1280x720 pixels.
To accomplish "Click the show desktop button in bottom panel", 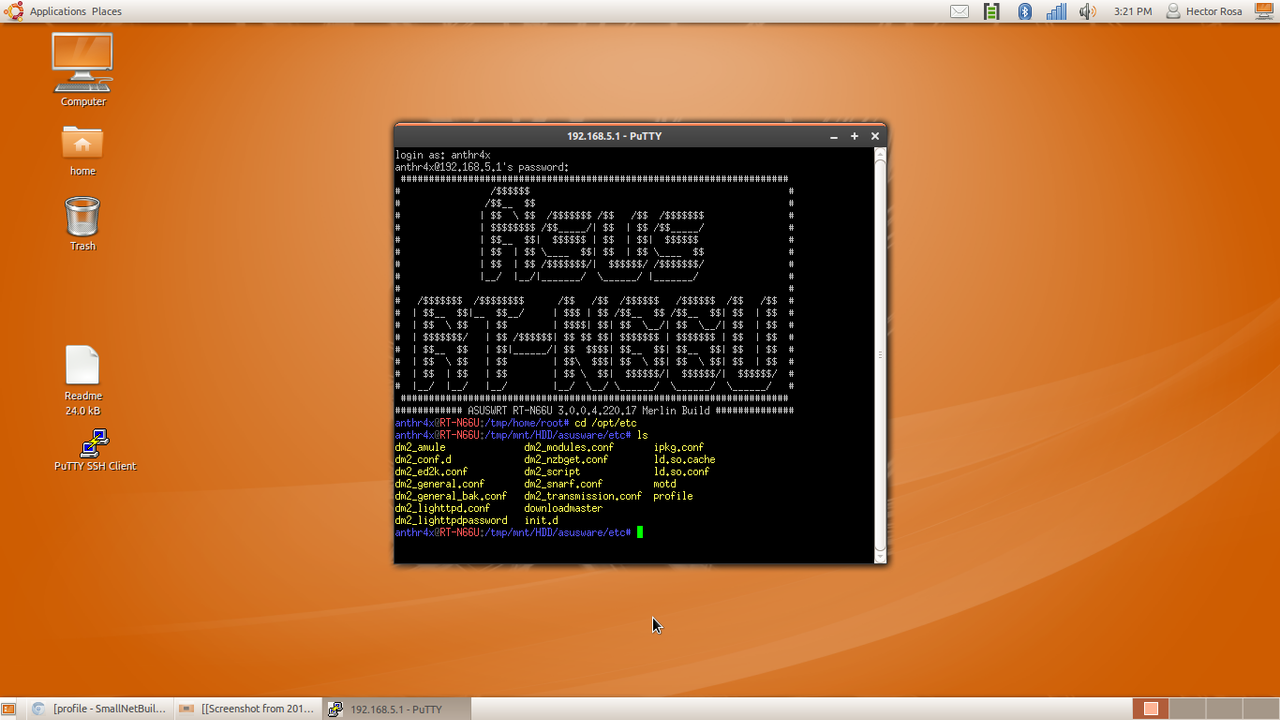I will 9,709.
